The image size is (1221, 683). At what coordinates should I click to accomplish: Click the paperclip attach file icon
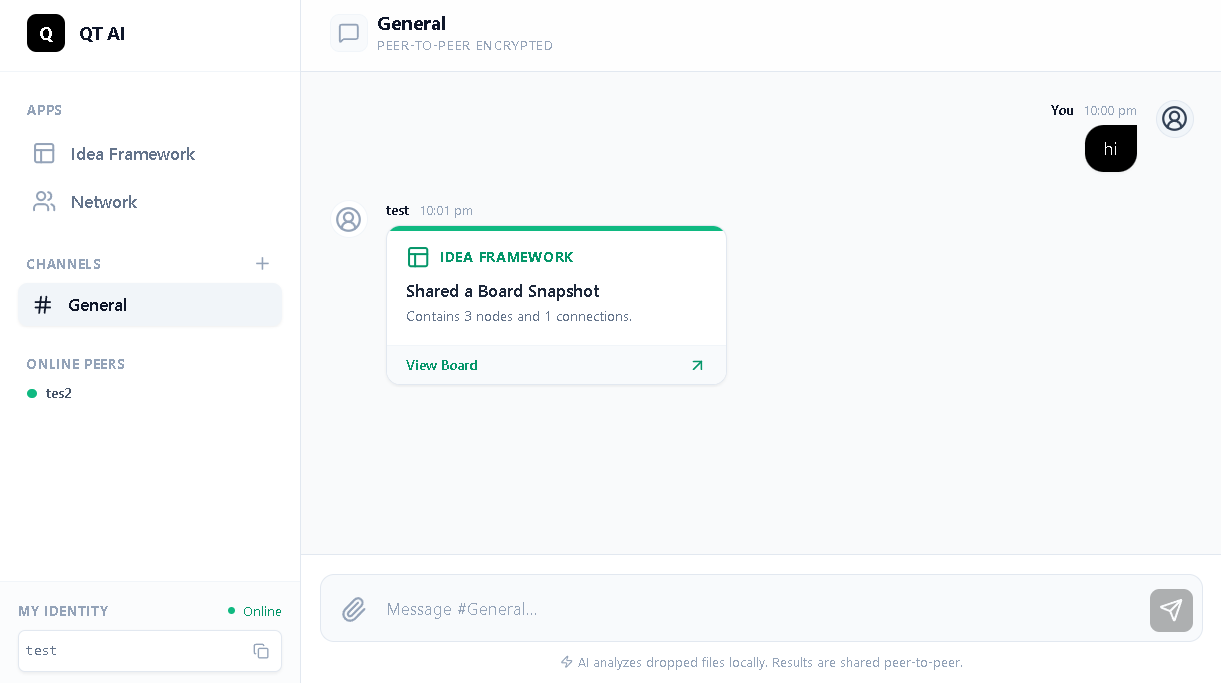click(x=354, y=609)
